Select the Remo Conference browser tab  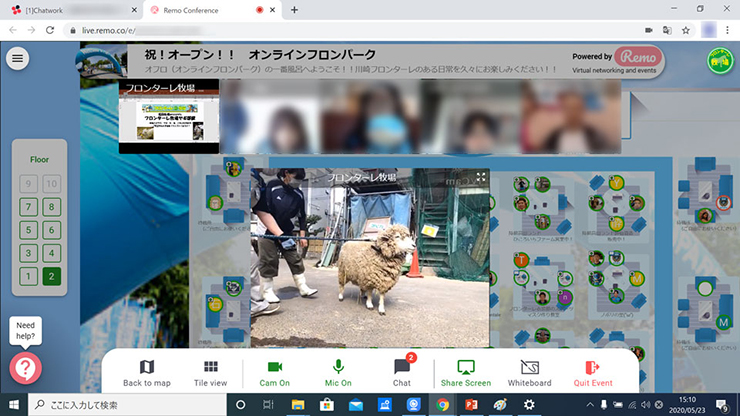point(212,10)
